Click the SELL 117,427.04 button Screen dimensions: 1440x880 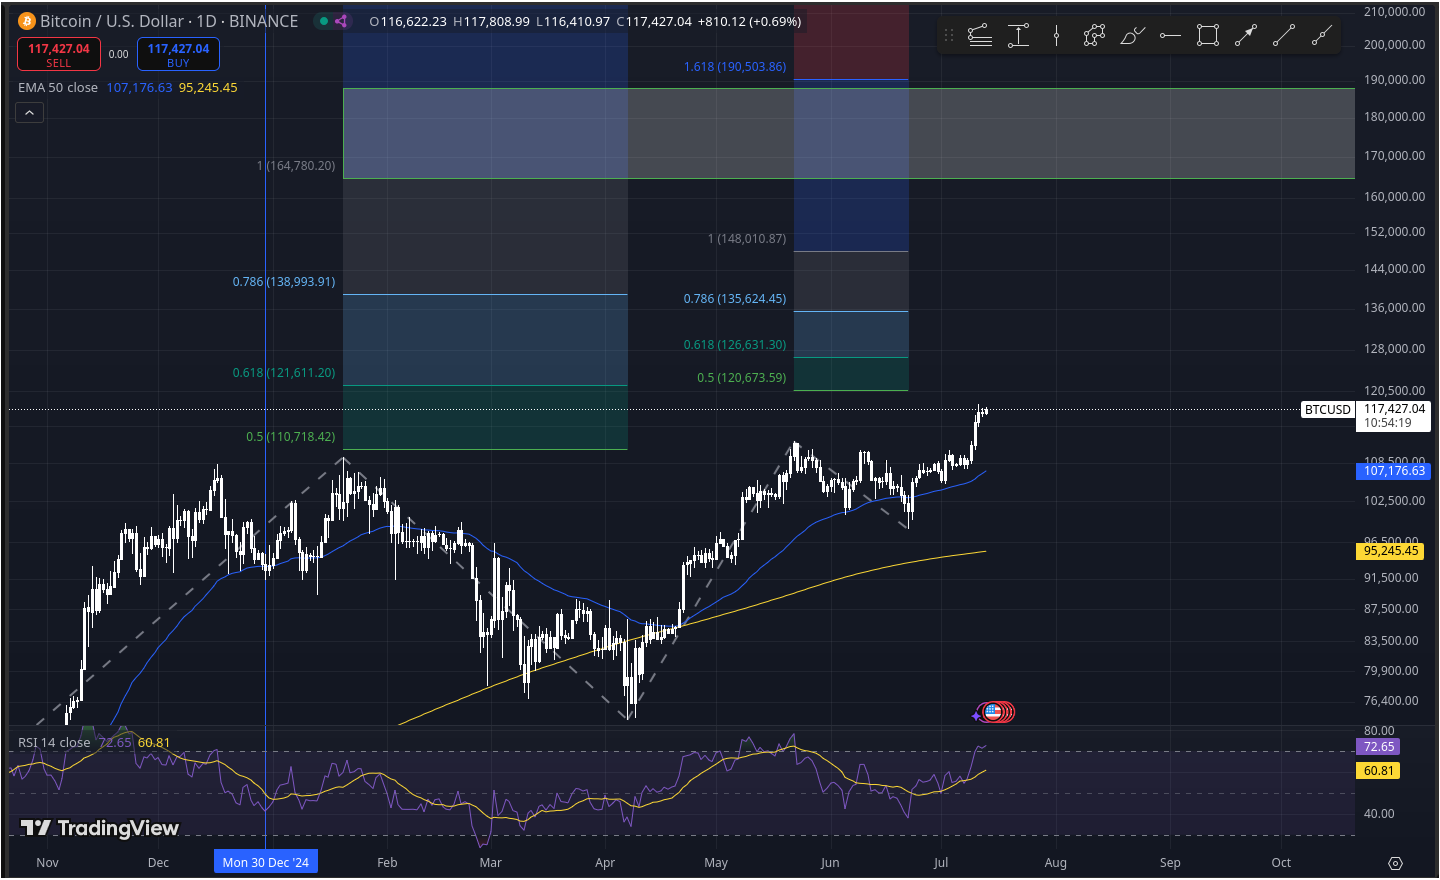59,54
